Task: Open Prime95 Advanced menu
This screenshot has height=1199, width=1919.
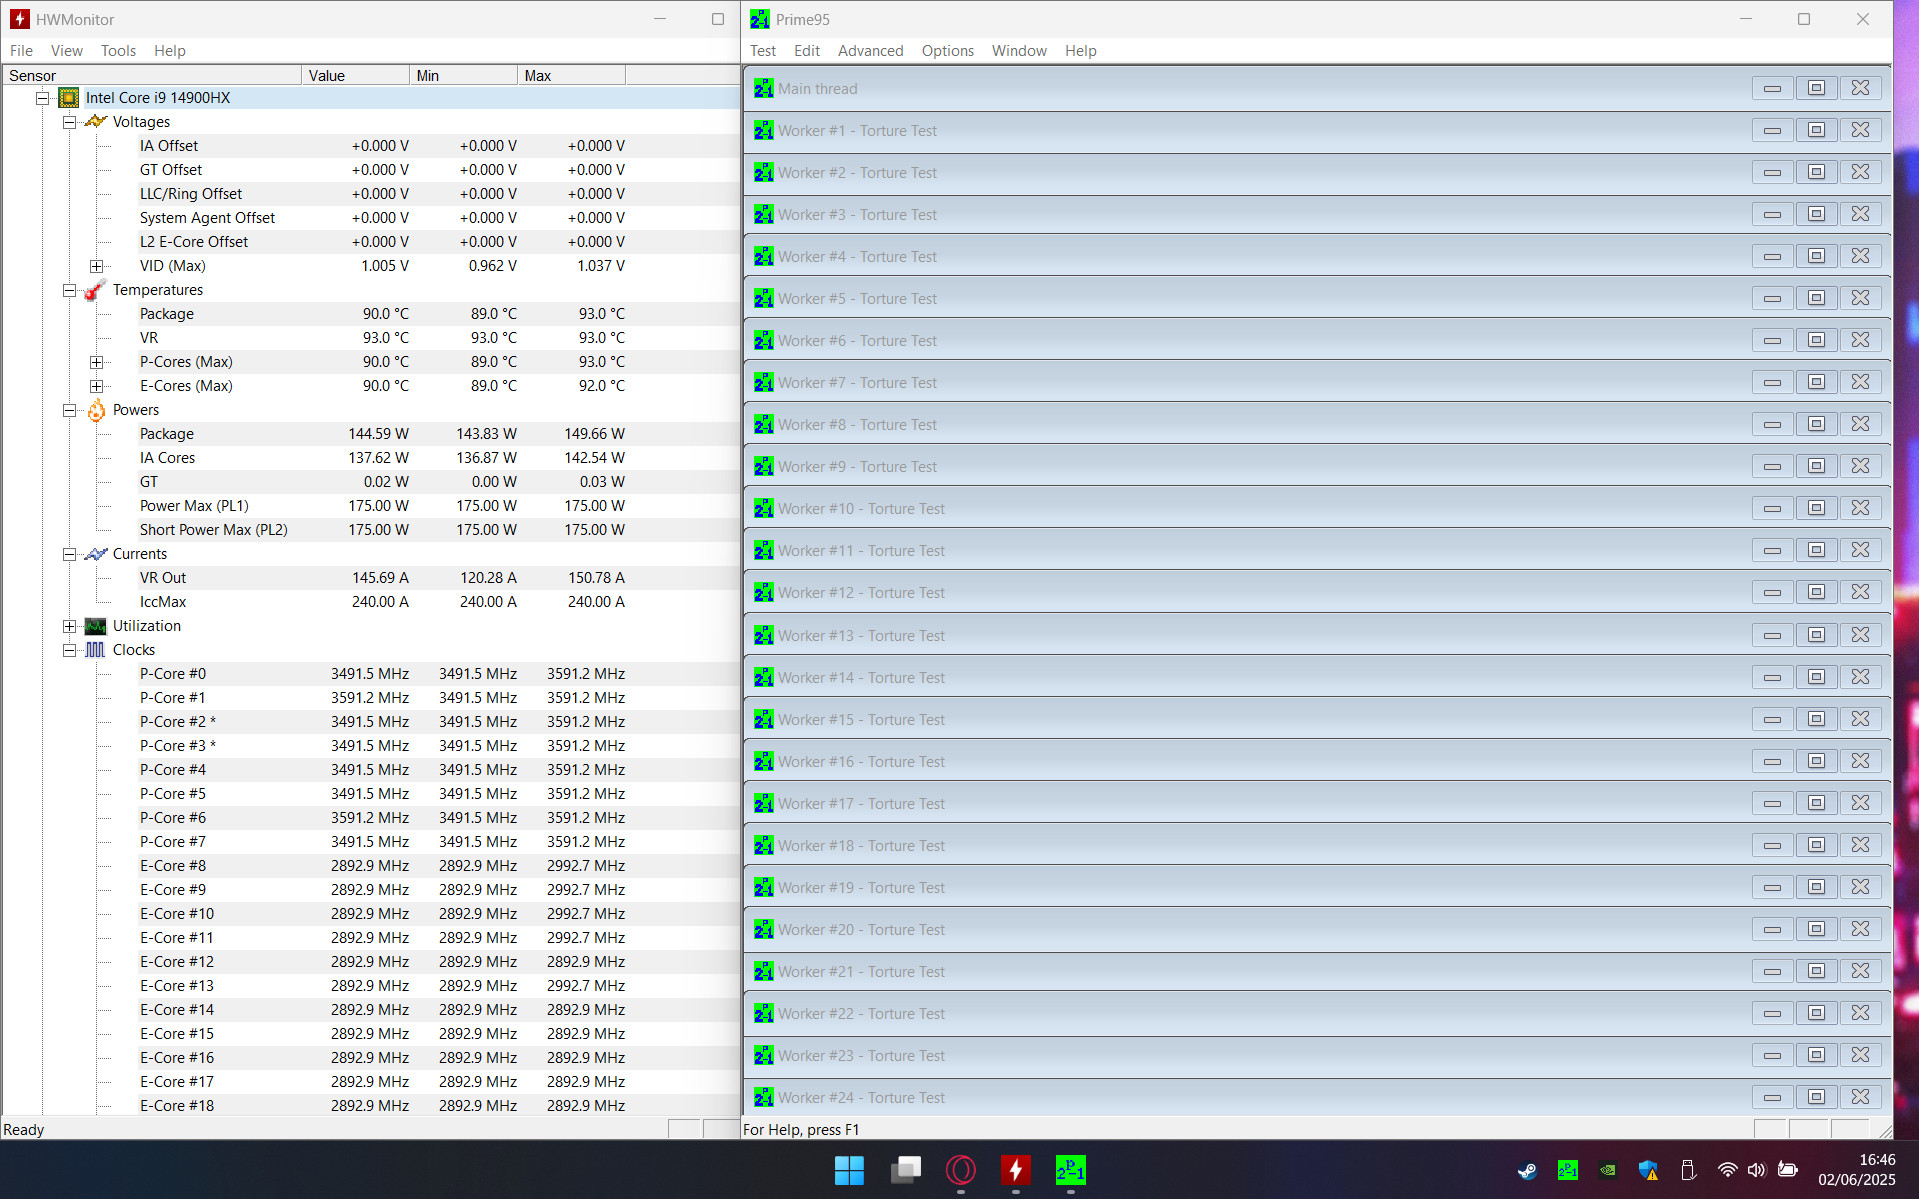Action: tap(871, 51)
